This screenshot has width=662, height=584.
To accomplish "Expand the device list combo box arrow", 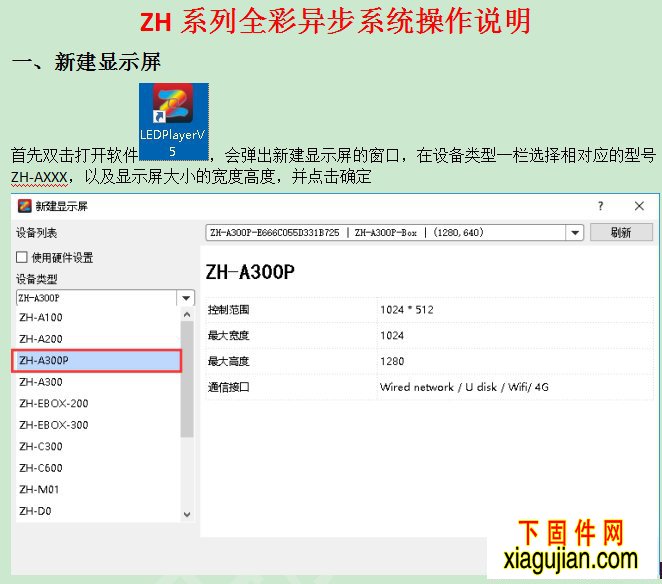I will pos(575,233).
